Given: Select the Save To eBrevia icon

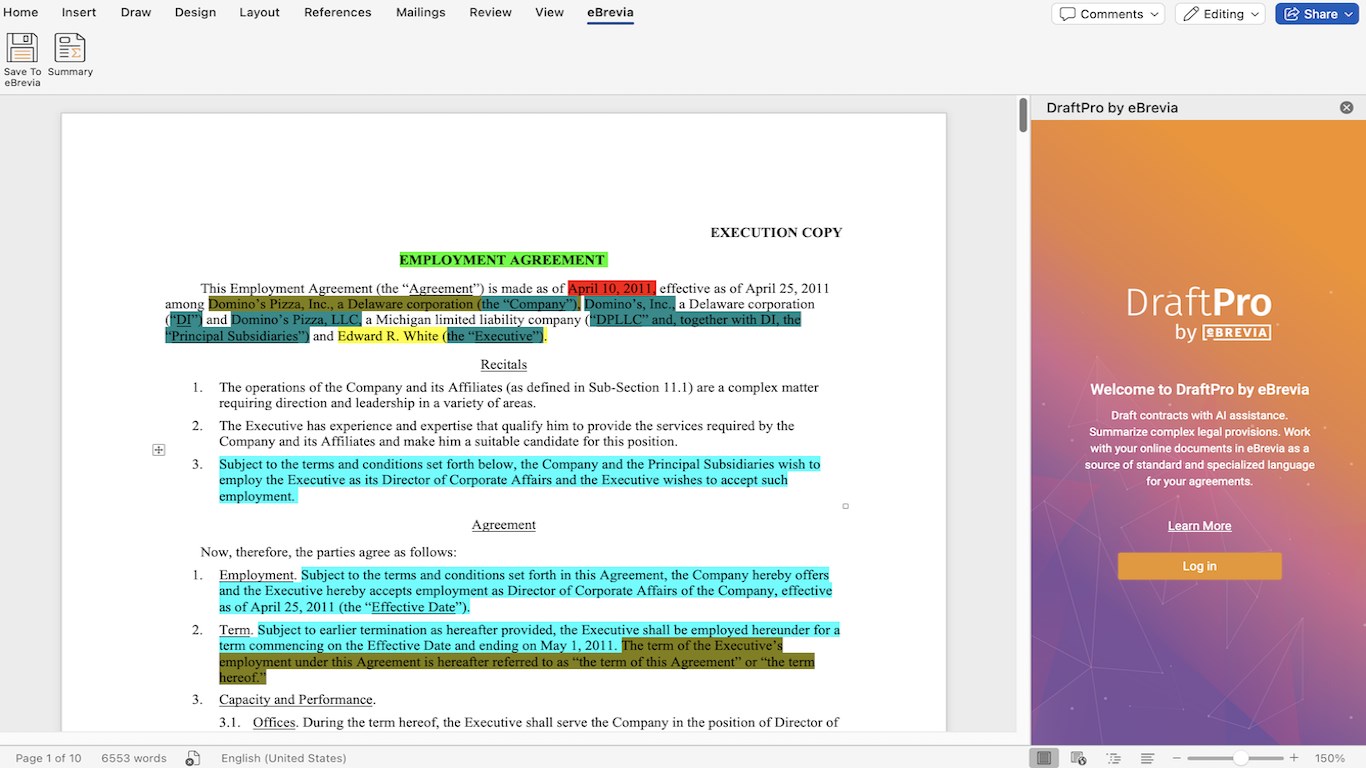Looking at the screenshot, I should [21, 57].
